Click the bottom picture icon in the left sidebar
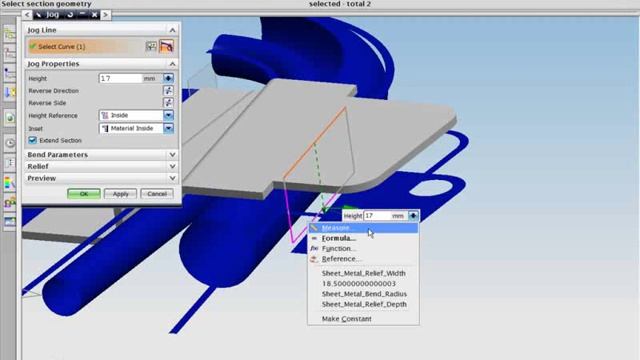640x360 pixels. 10,222
